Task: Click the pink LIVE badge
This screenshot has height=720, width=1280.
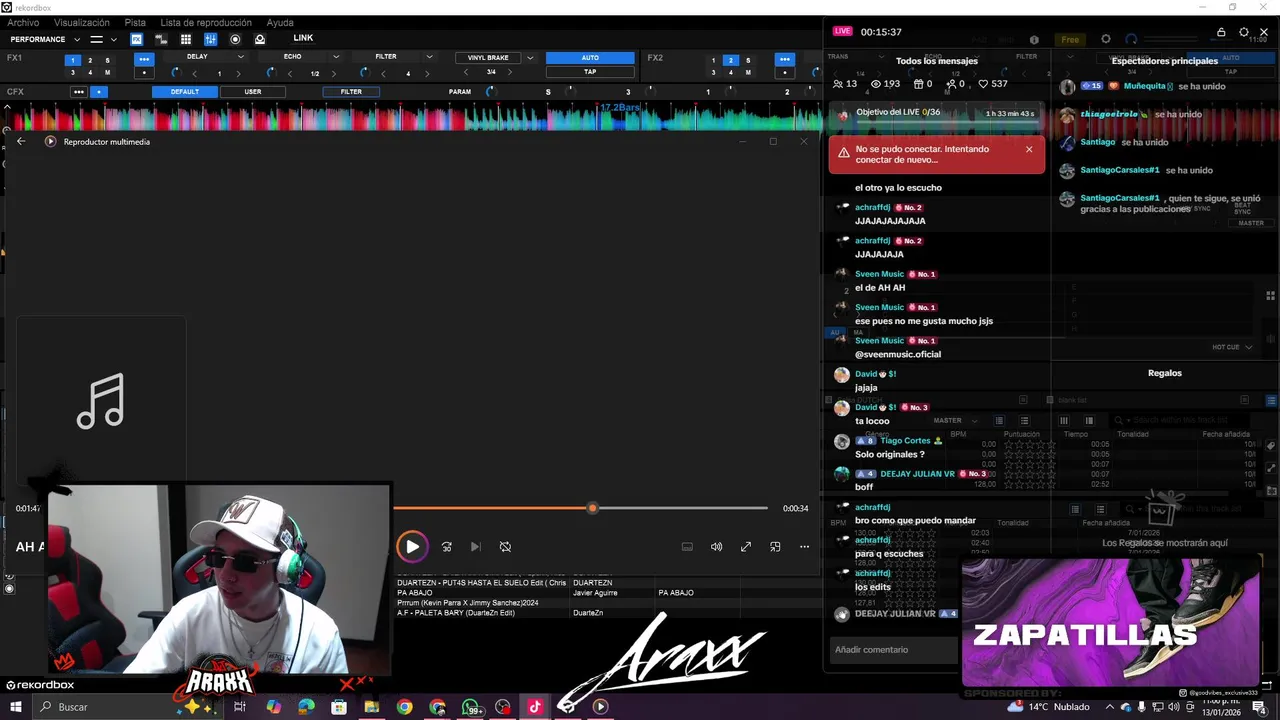Action: (x=842, y=32)
